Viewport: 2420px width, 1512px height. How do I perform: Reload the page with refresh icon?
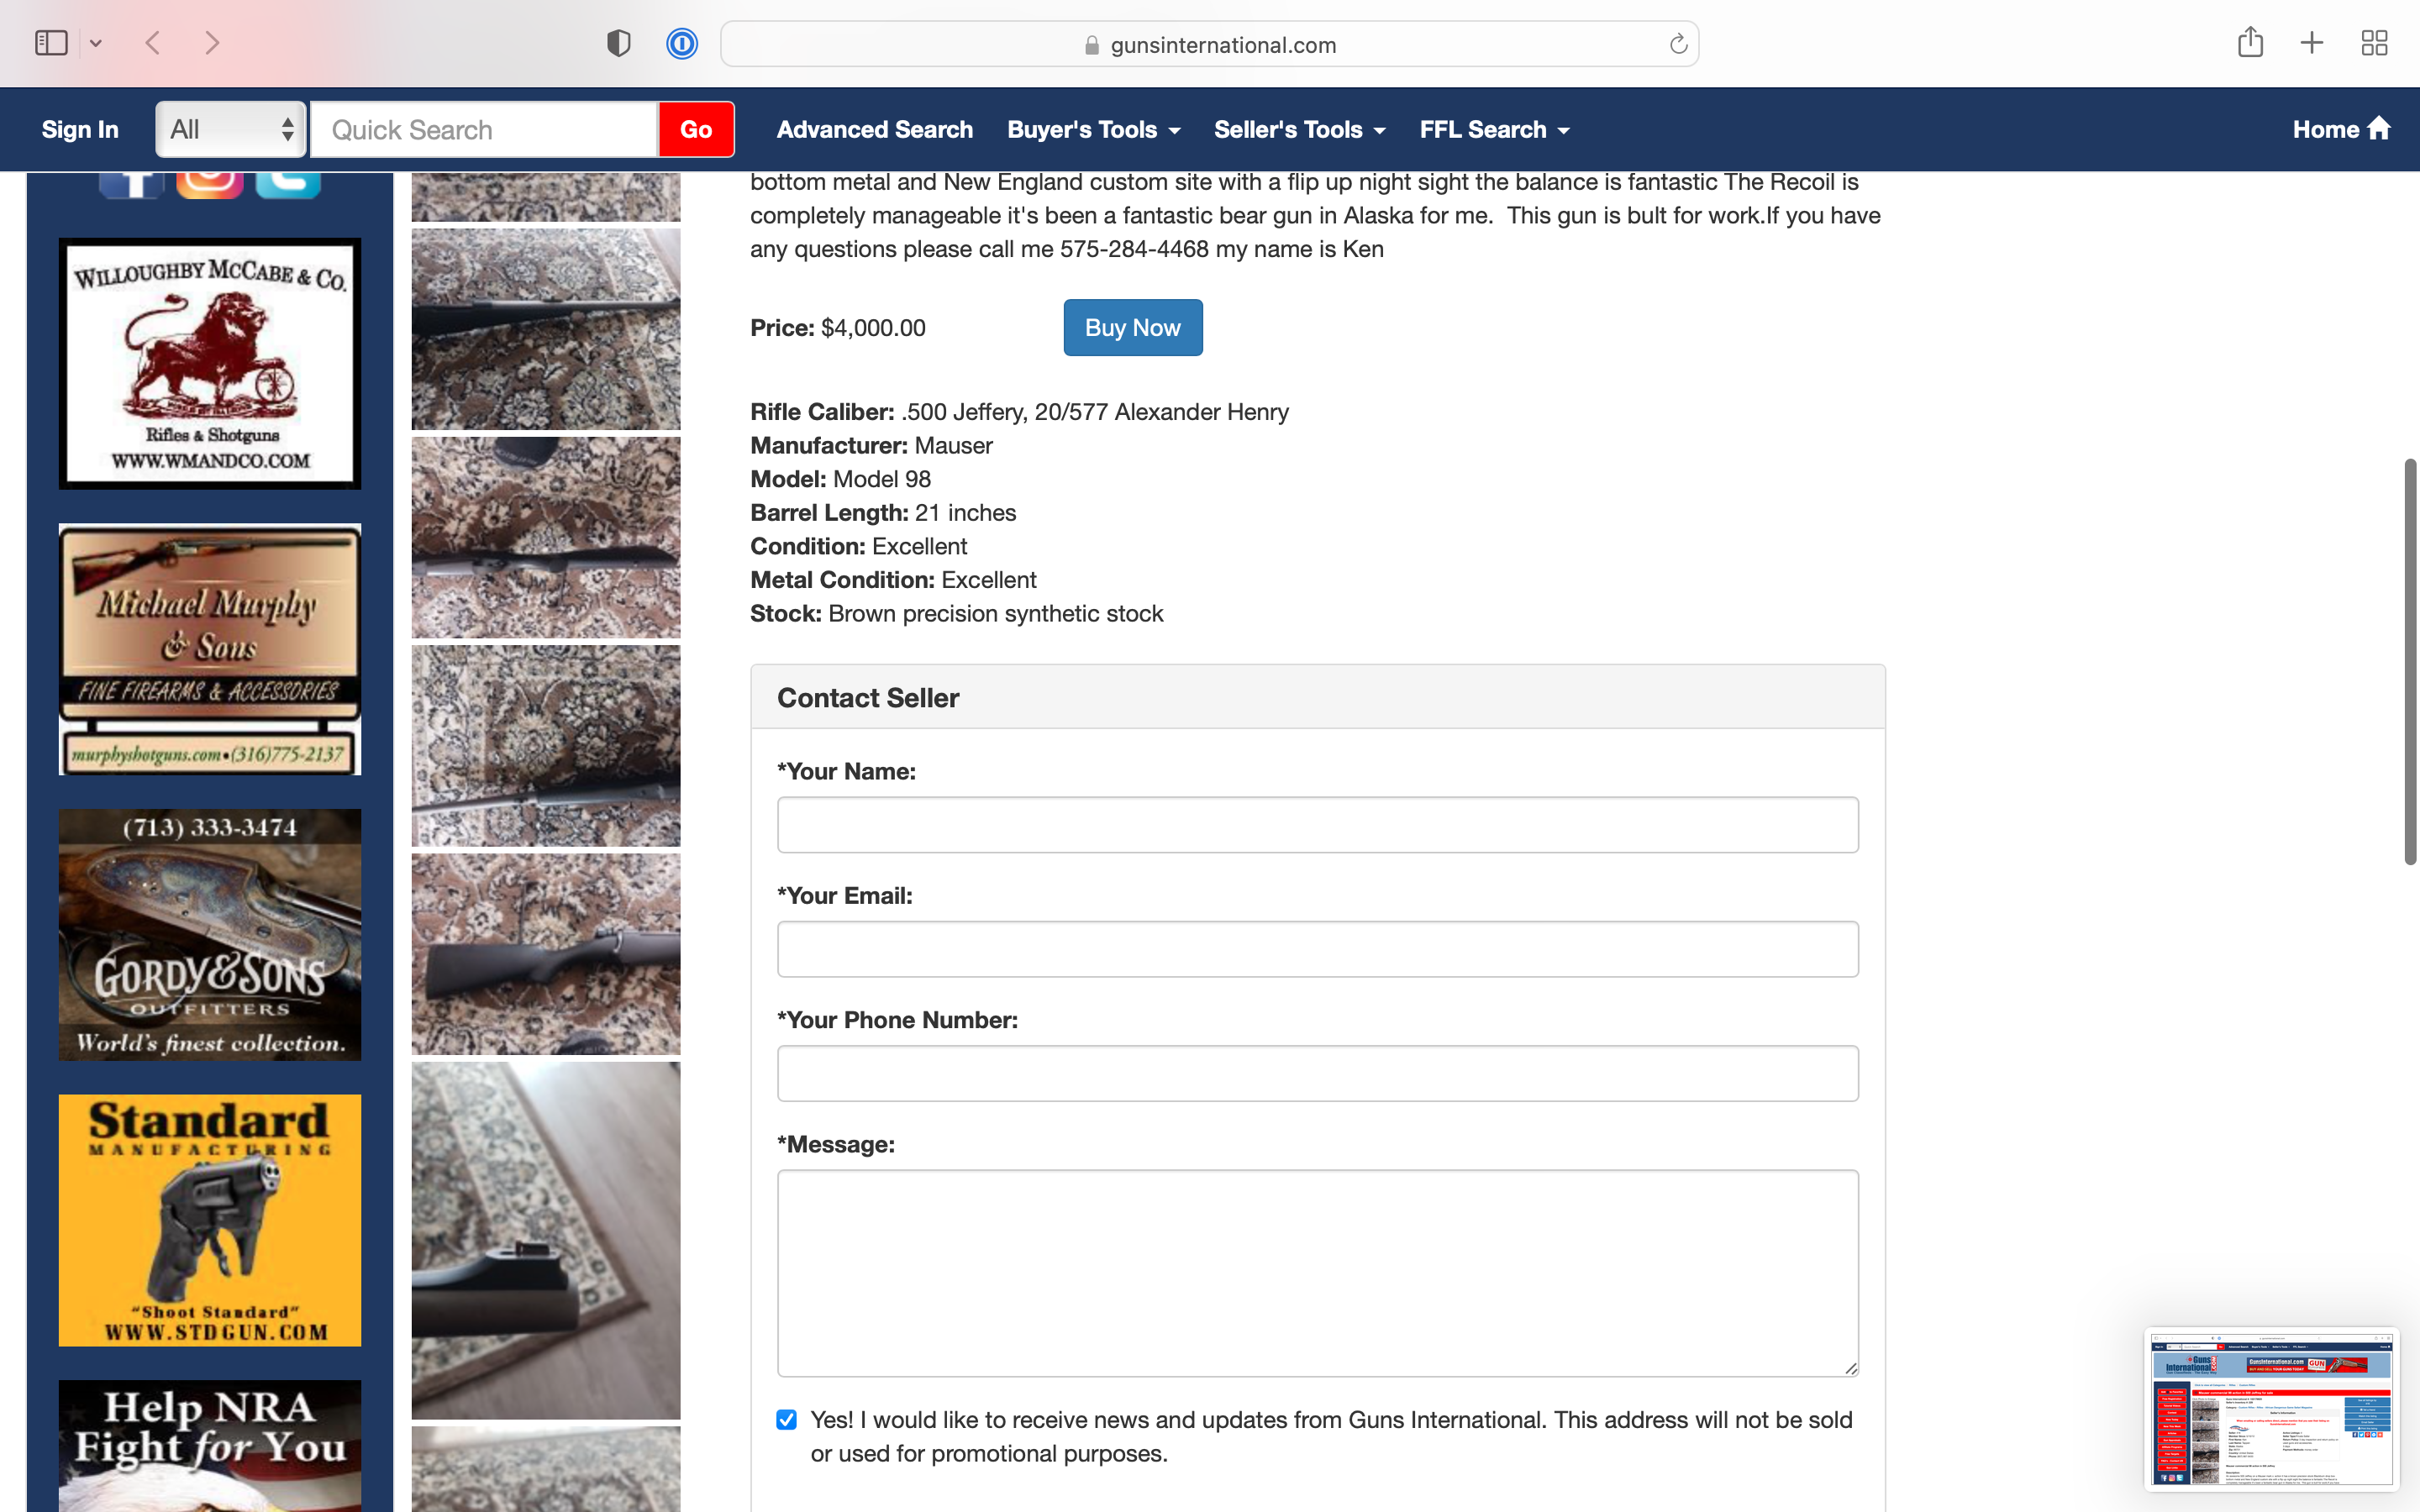tap(1678, 44)
